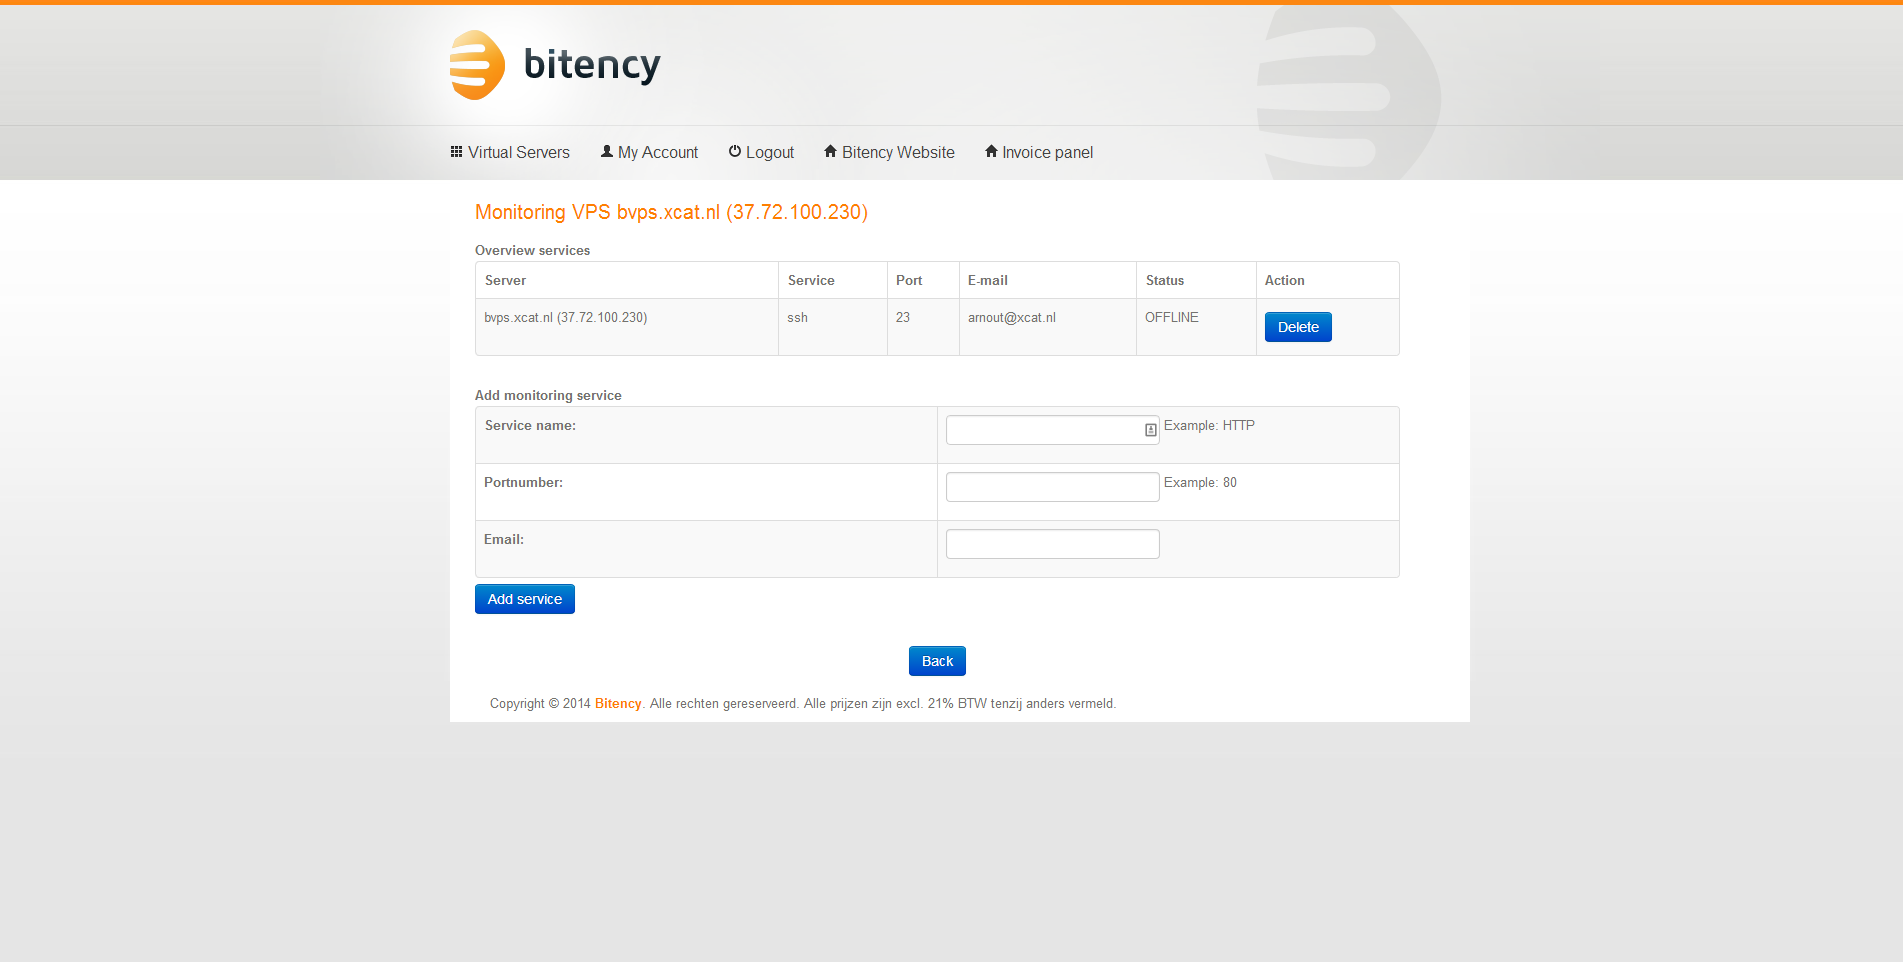Click the OFFLINE status cell in table
Viewport: 1903px width, 962px height.
click(x=1171, y=318)
